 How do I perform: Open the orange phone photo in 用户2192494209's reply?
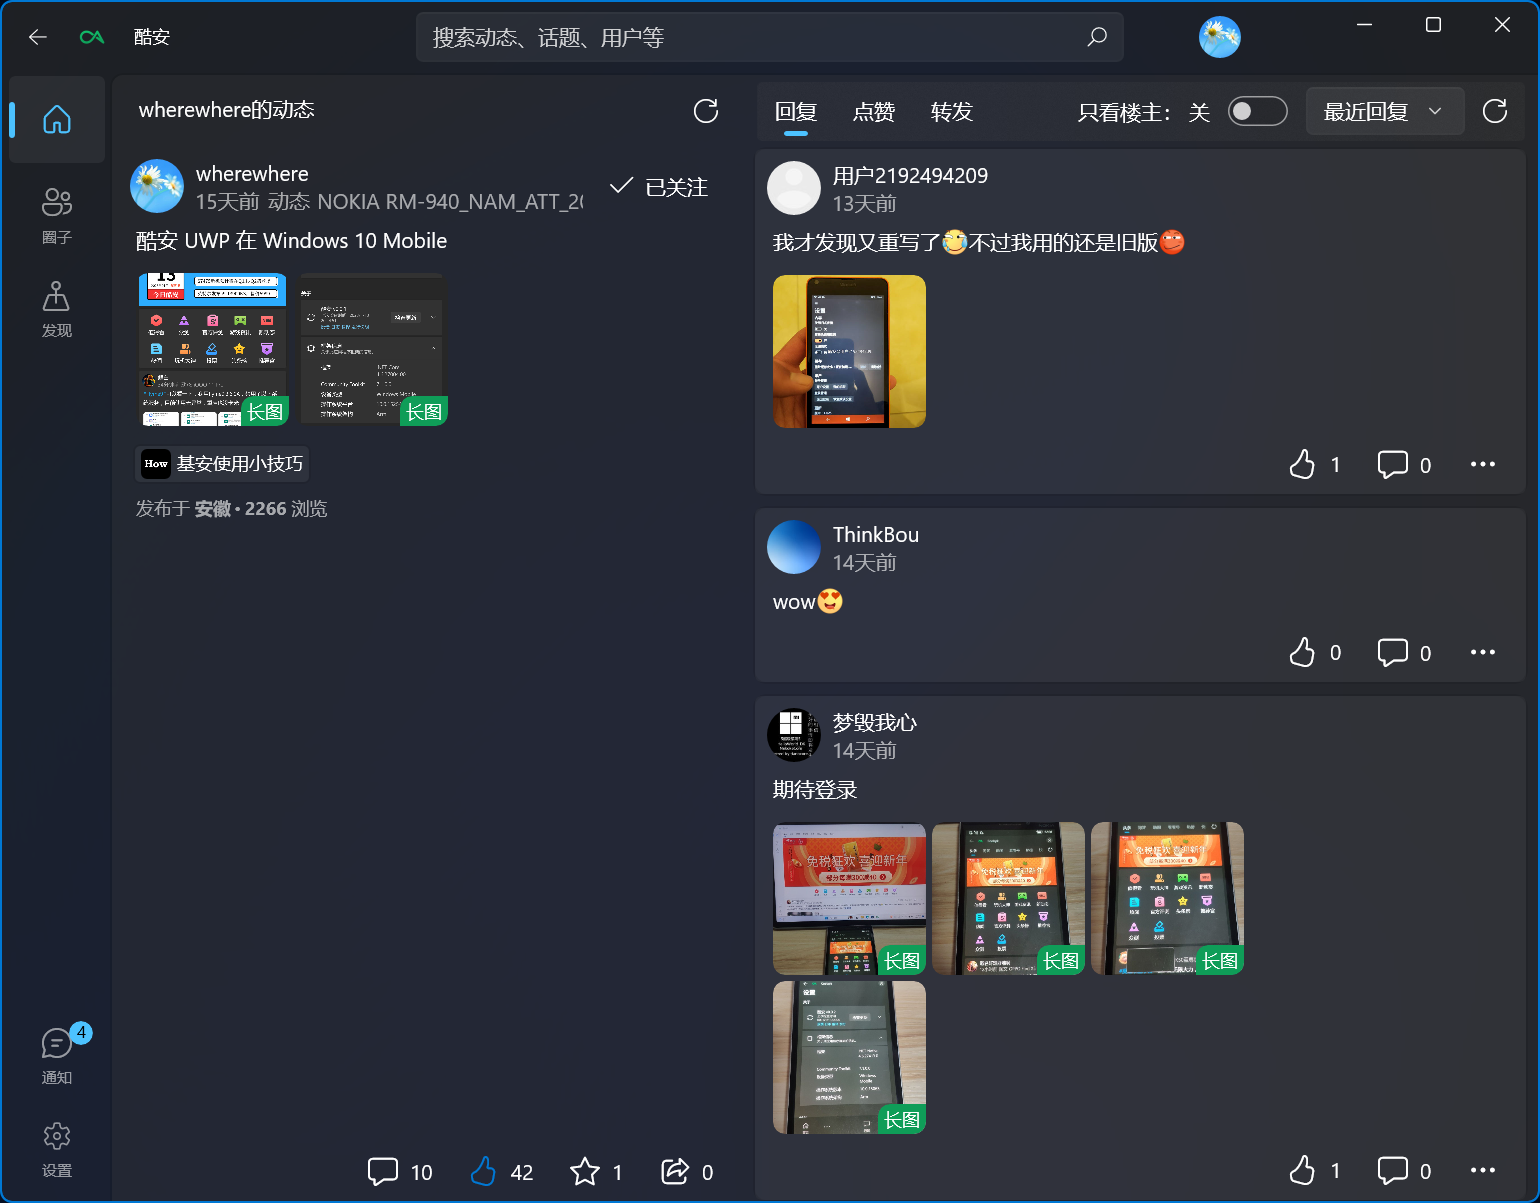pyautogui.click(x=849, y=352)
